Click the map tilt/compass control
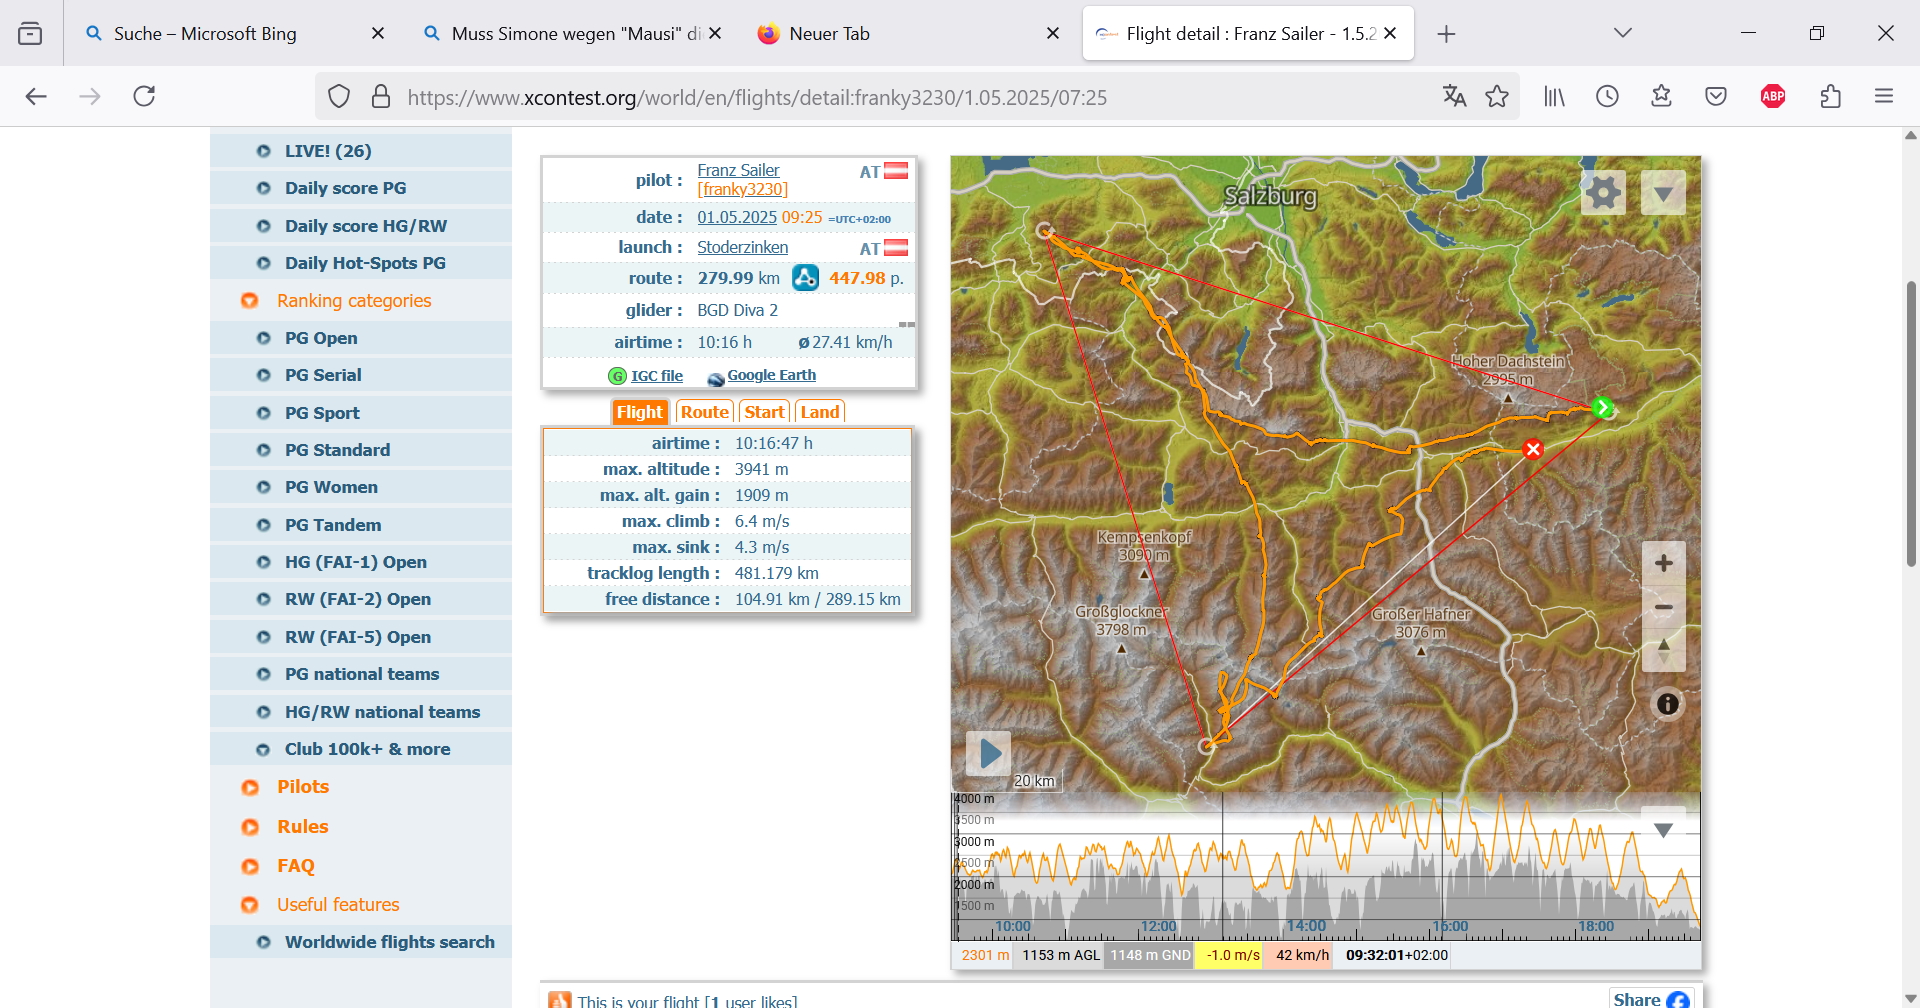The width and height of the screenshot is (1920, 1008). click(x=1664, y=650)
